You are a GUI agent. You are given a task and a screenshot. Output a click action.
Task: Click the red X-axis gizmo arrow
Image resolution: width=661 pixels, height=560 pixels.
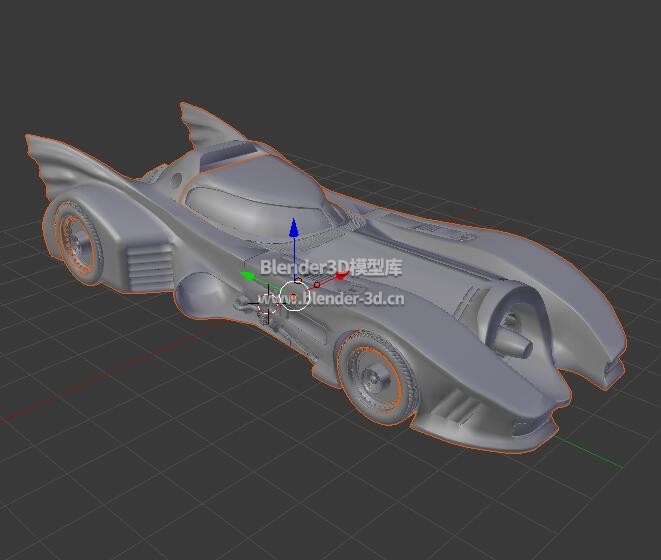click(x=342, y=276)
